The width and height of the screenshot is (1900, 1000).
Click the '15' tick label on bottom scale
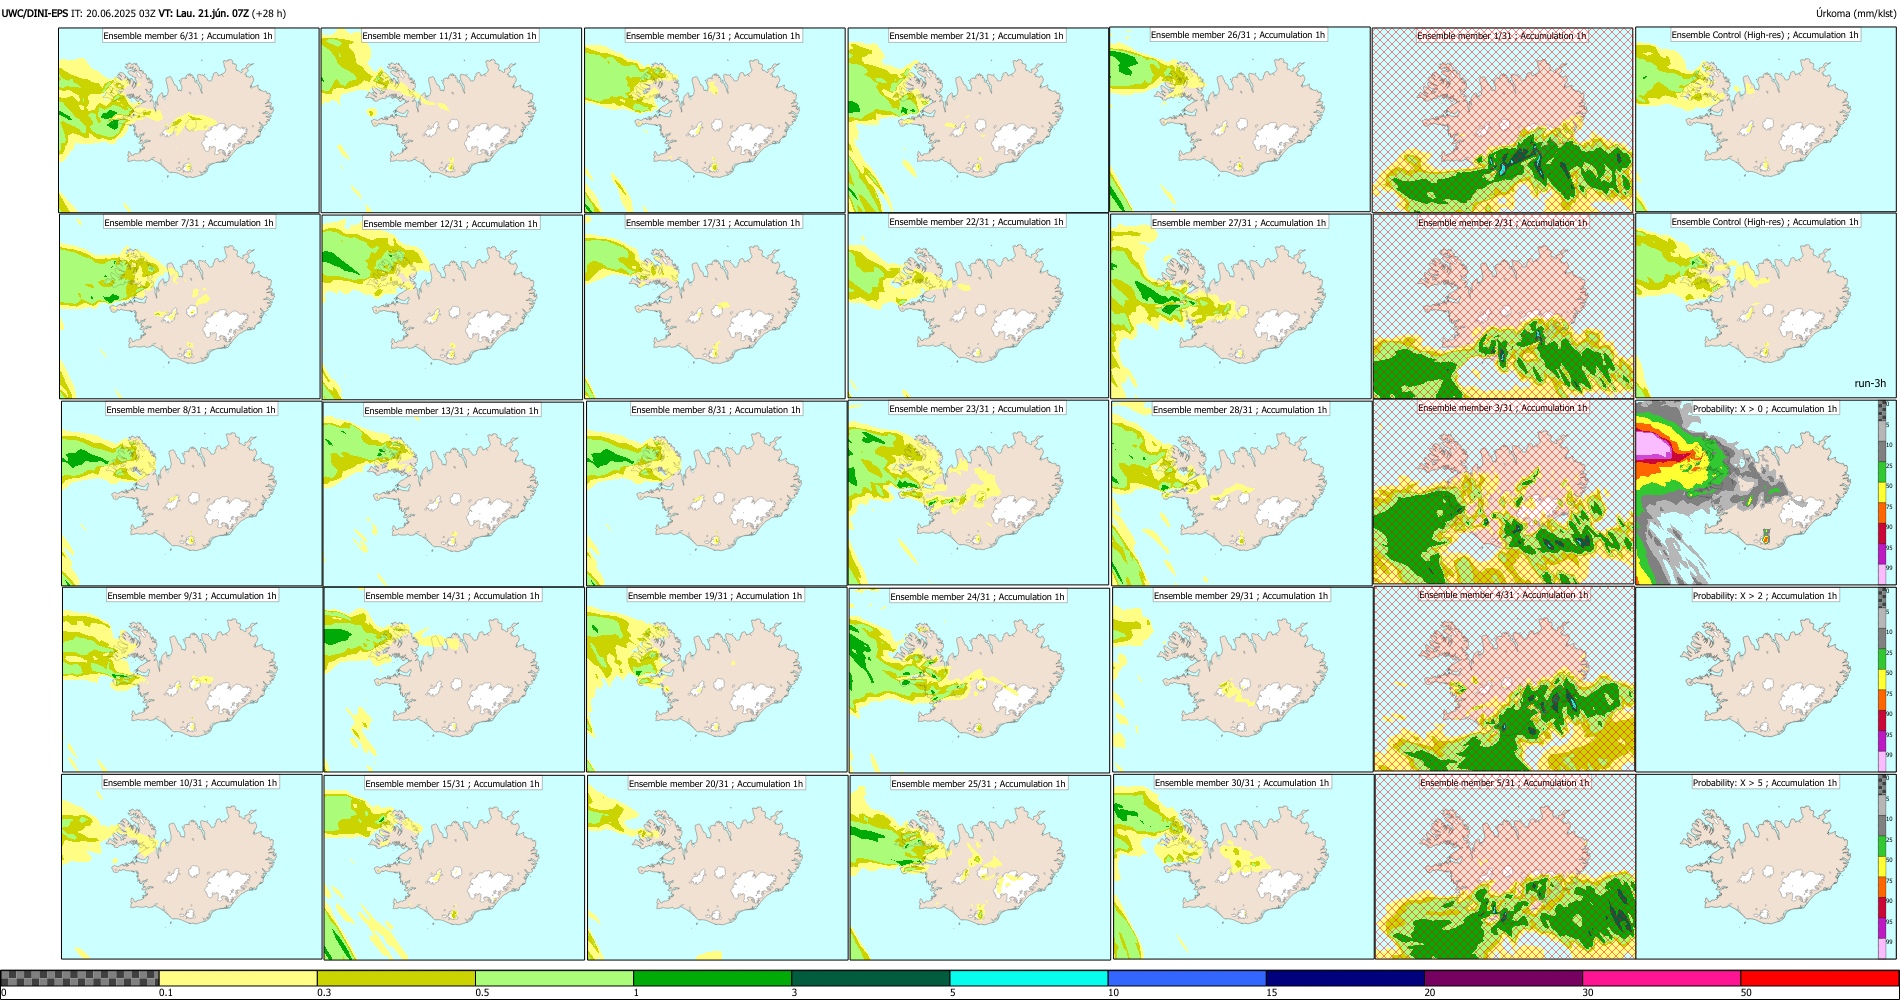(1272, 993)
